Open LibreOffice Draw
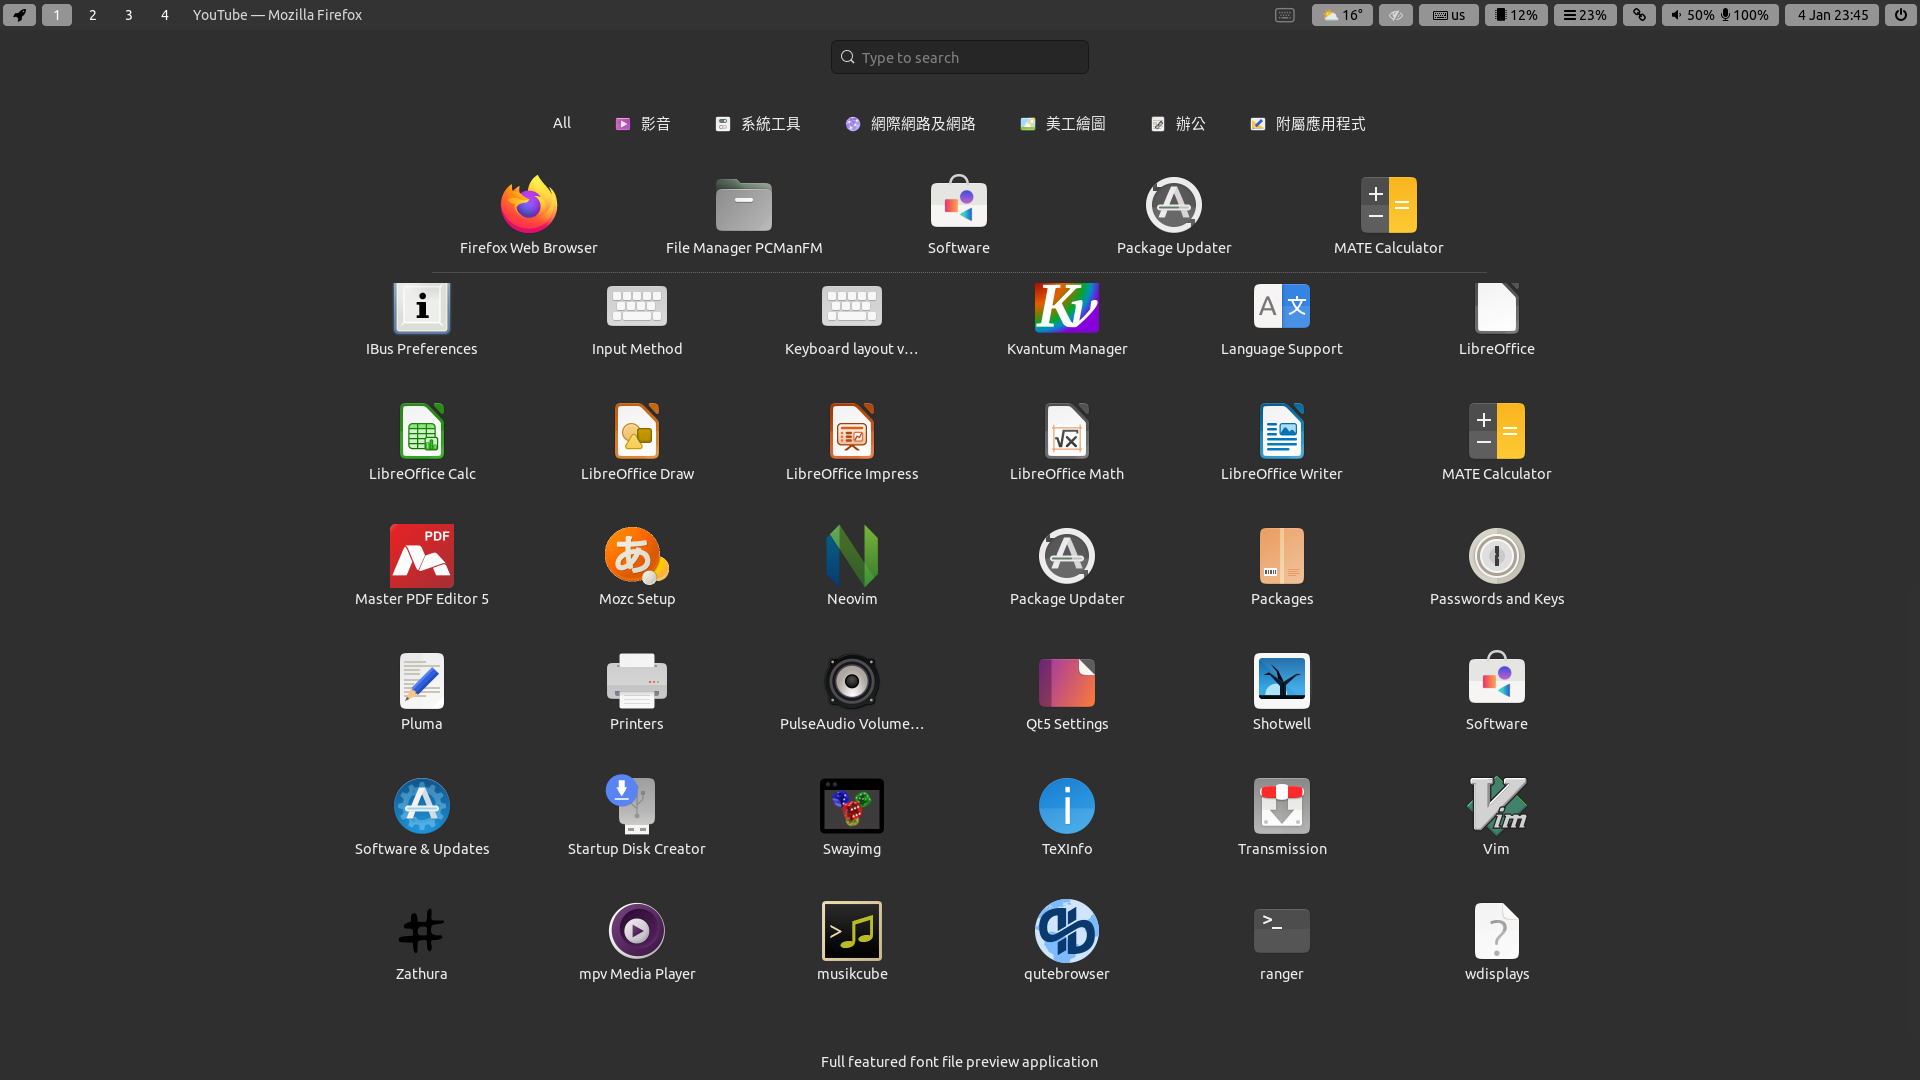Viewport: 1920px width, 1080px height. point(637,442)
